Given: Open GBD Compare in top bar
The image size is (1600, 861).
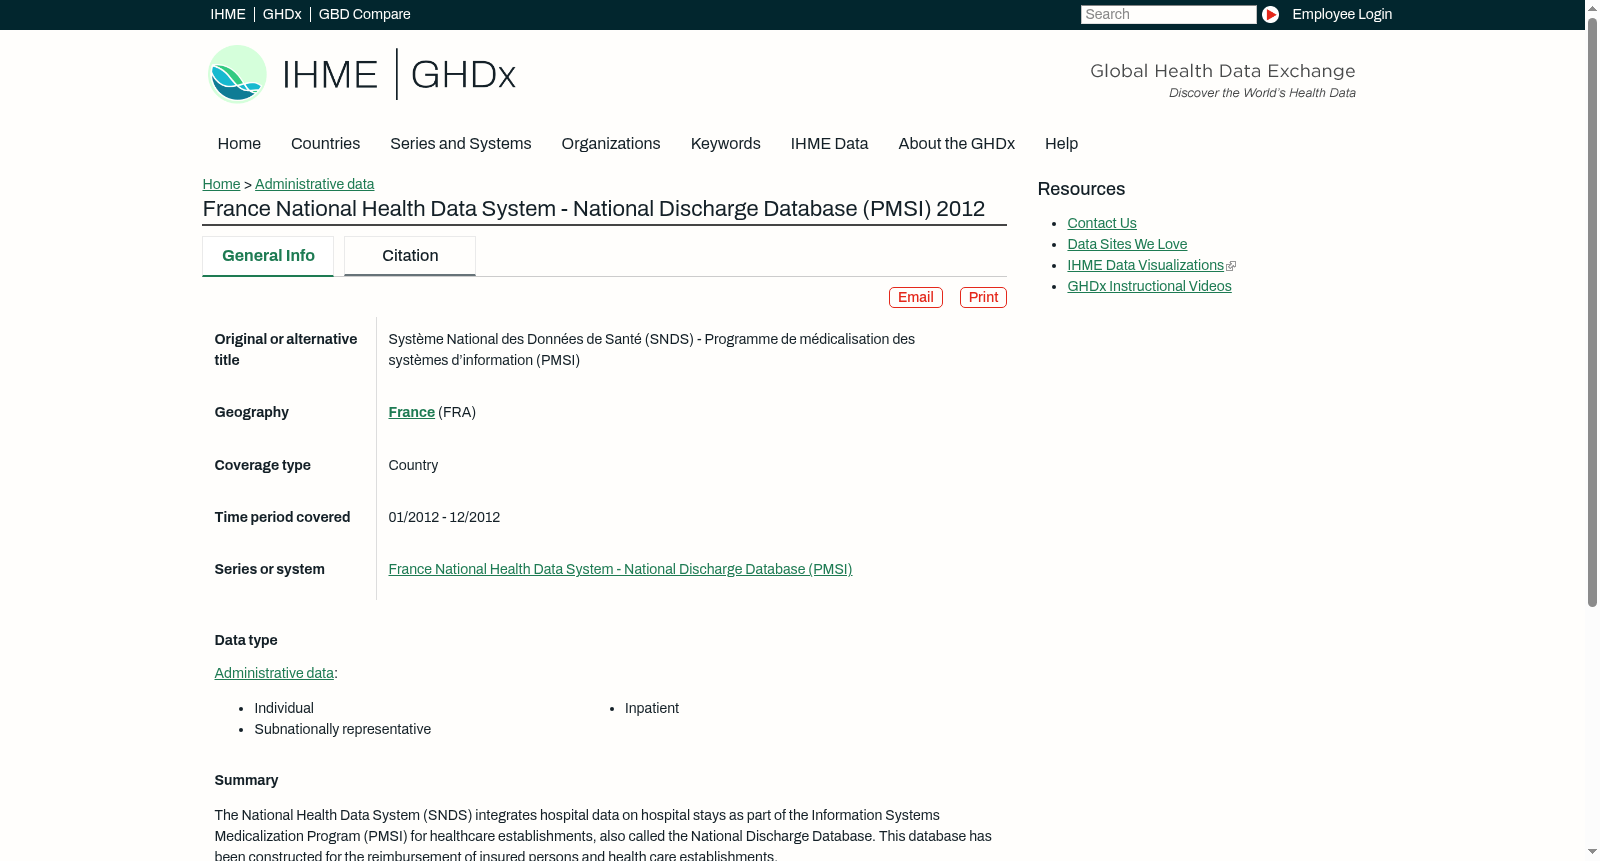Looking at the screenshot, I should [365, 14].
